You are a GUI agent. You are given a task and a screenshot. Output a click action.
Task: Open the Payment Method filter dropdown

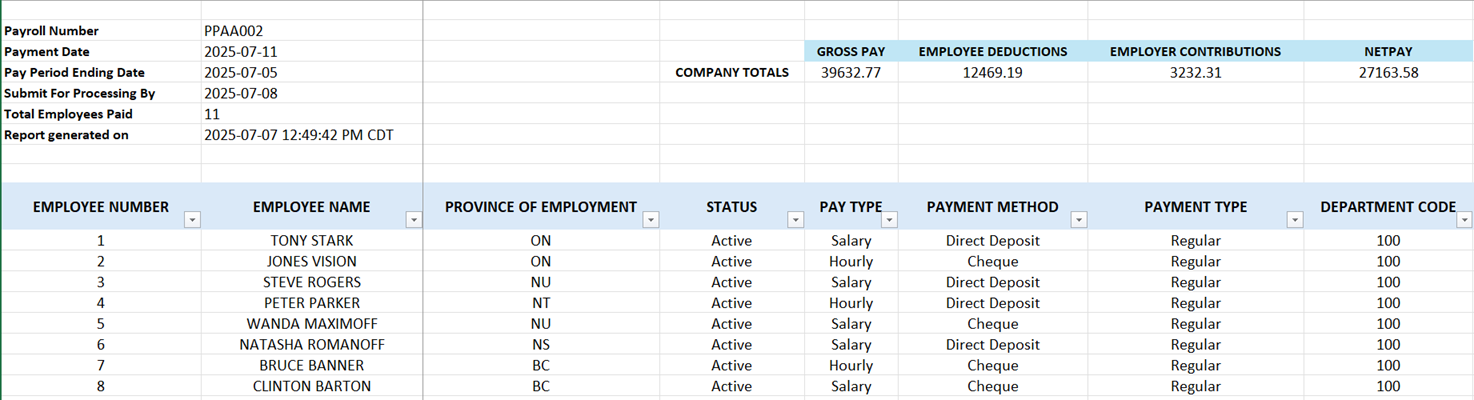click(1078, 220)
